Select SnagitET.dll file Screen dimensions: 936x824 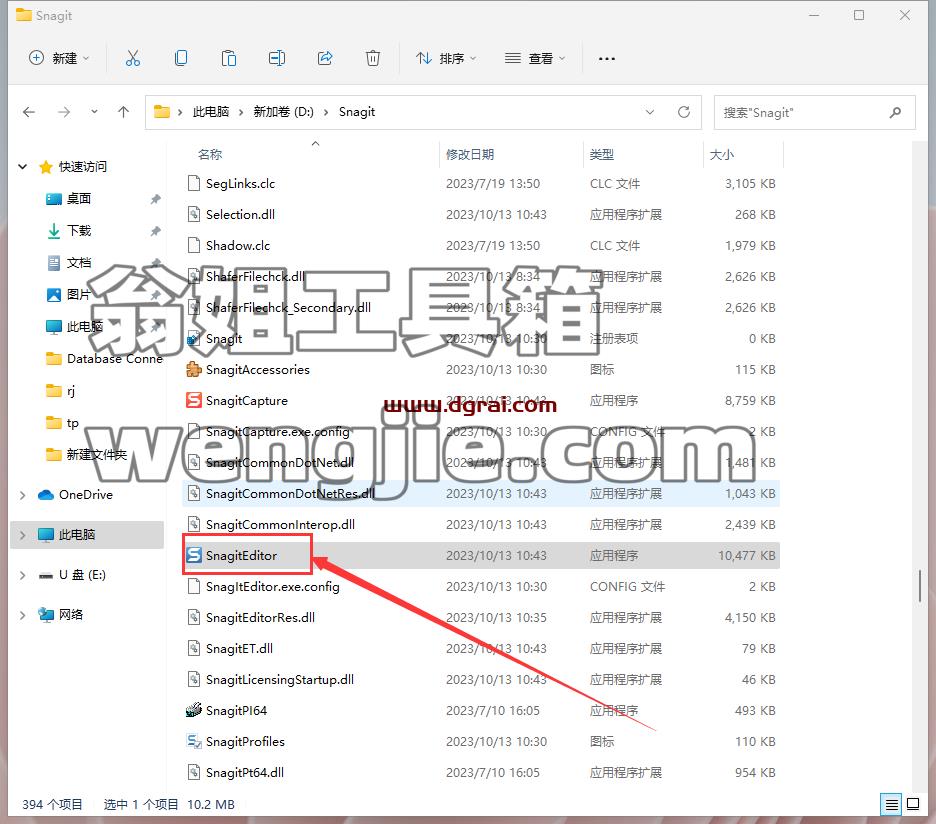tap(481, 648)
